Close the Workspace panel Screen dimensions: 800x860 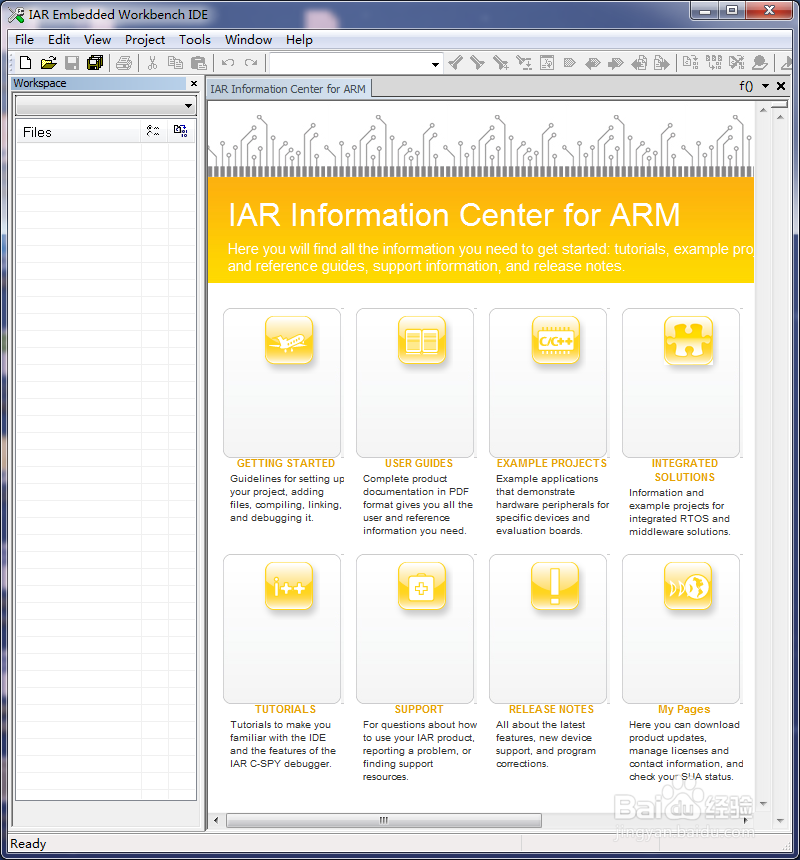click(194, 83)
